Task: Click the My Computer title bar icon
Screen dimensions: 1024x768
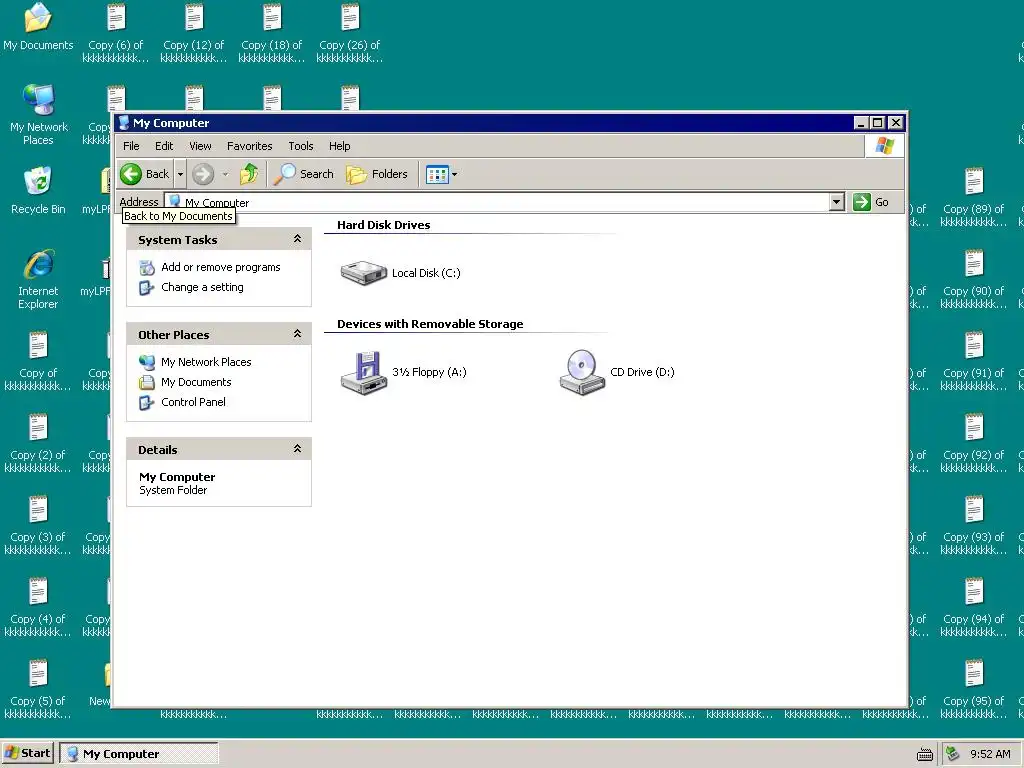Action: 123,123
